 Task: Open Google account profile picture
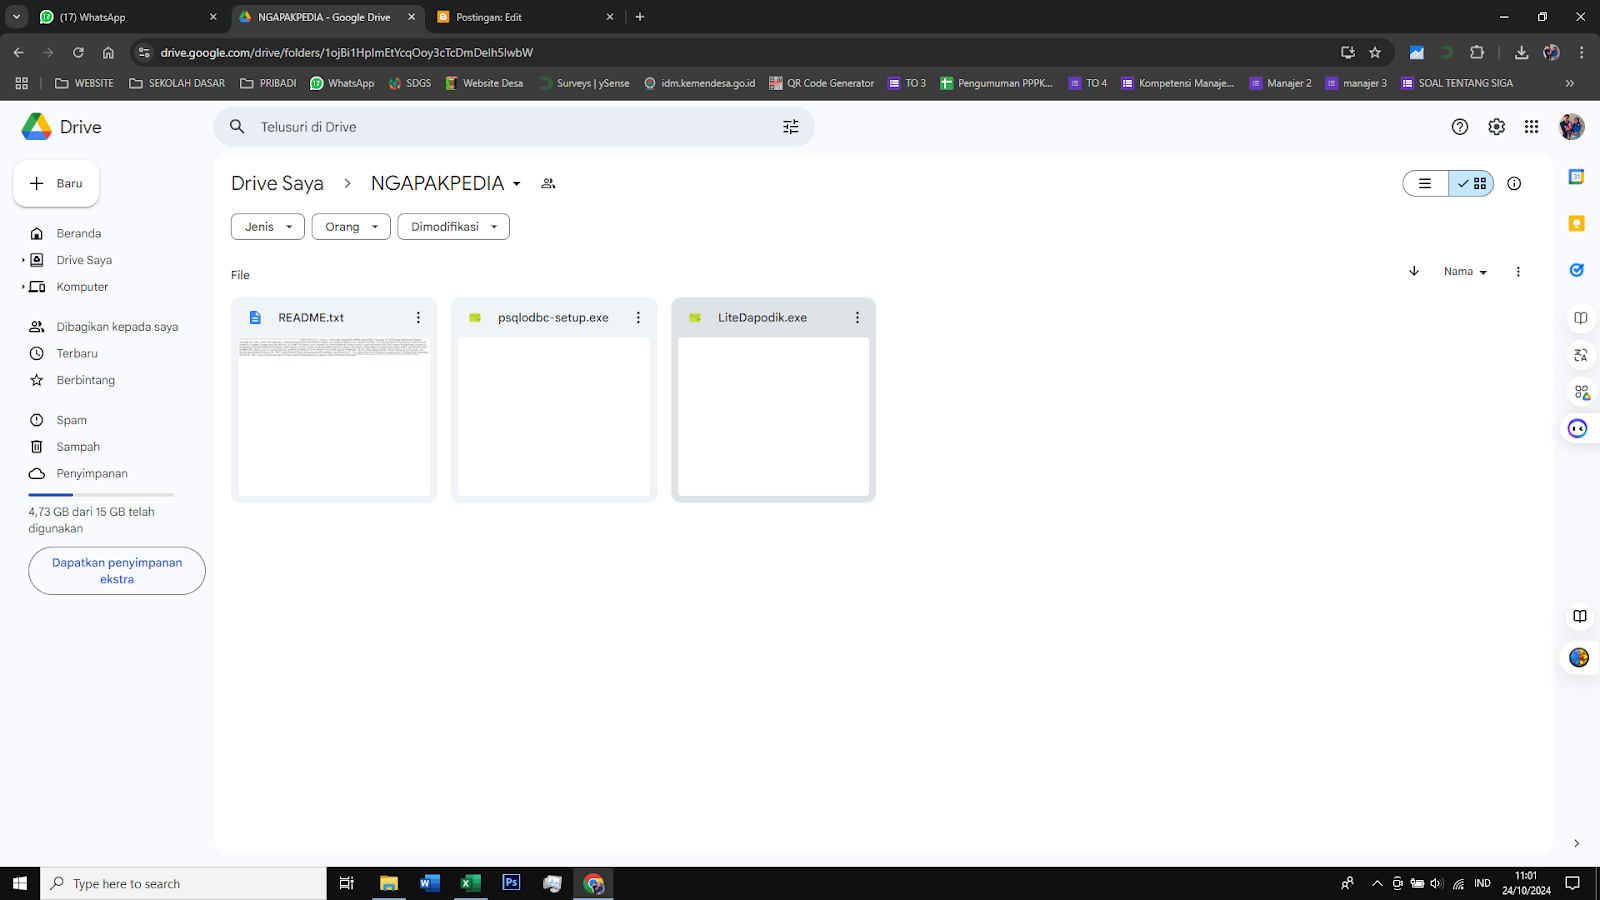[x=1571, y=127]
